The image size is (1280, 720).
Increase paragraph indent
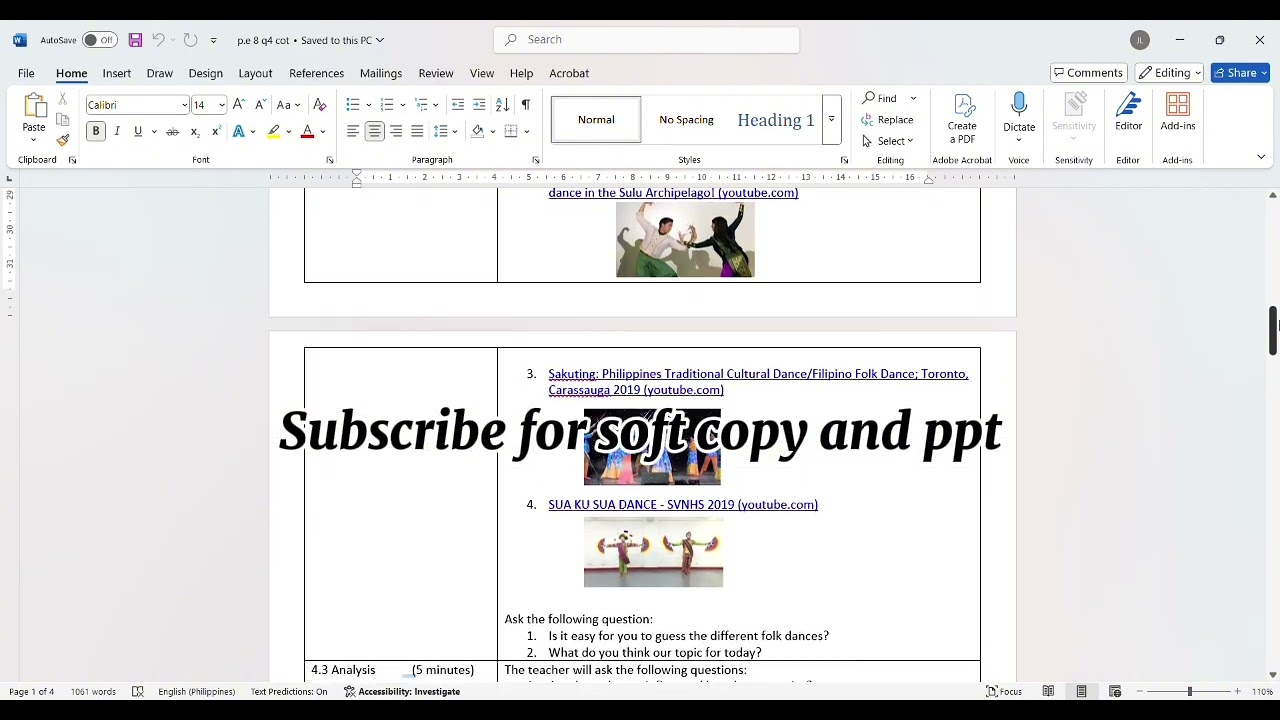coord(479,104)
